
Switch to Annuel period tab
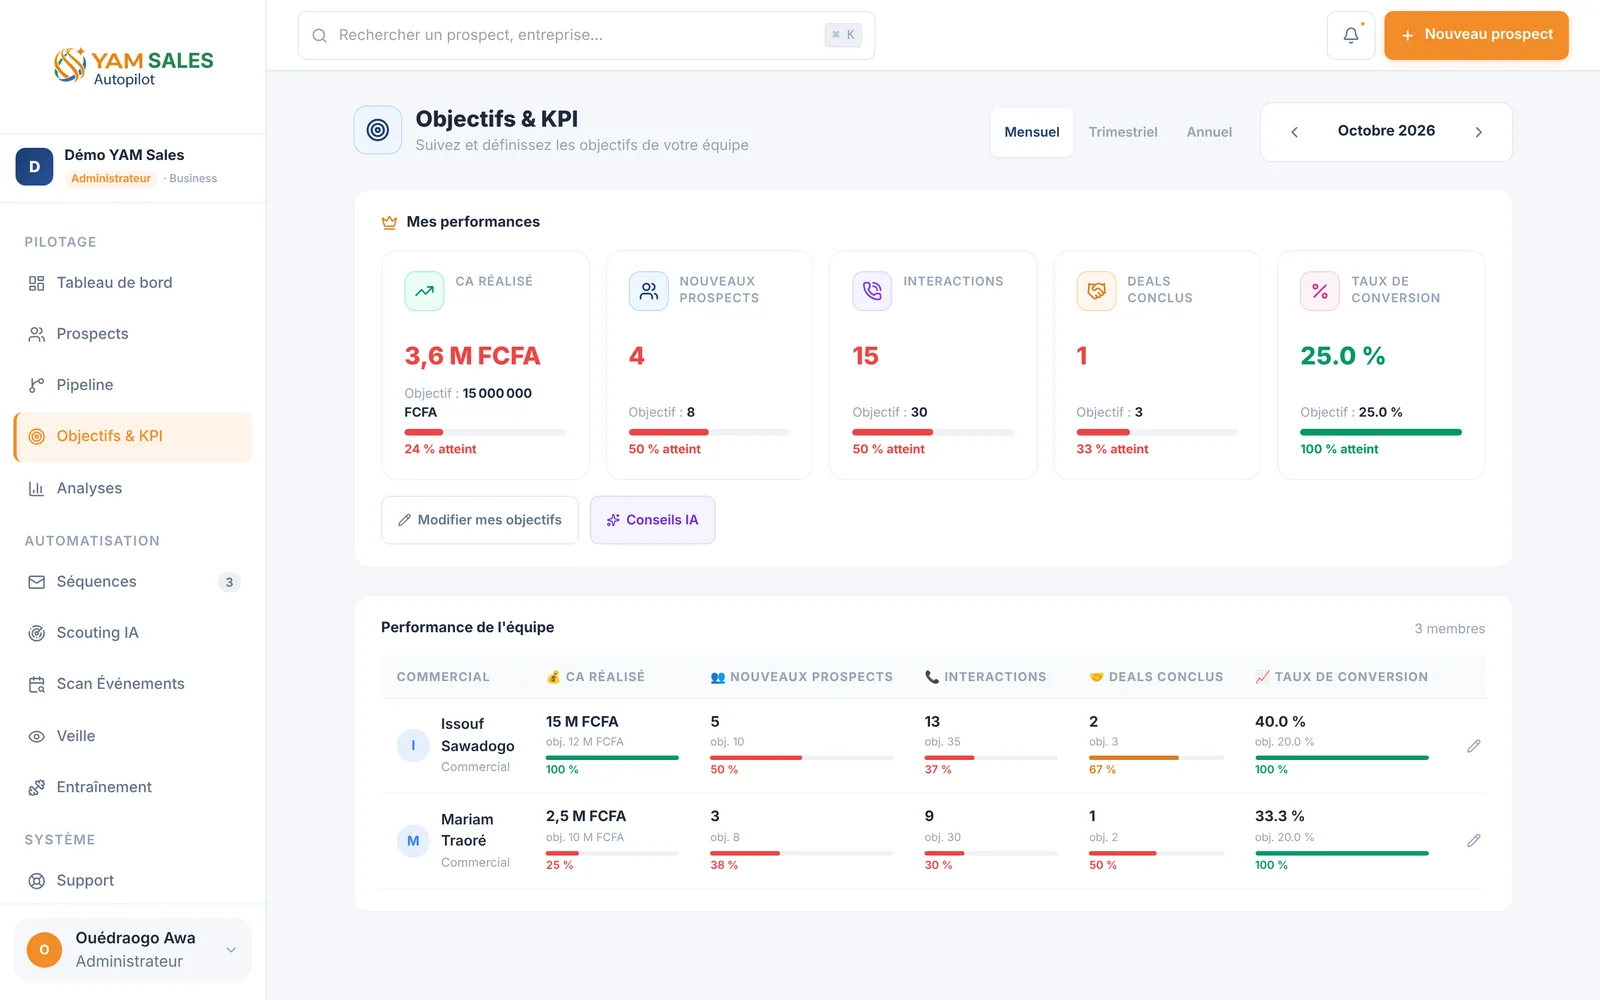(x=1209, y=132)
